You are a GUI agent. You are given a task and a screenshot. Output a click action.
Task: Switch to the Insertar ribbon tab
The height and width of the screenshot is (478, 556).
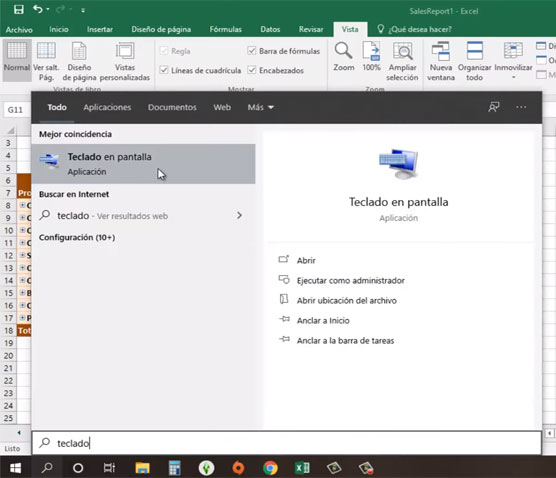tap(100, 29)
